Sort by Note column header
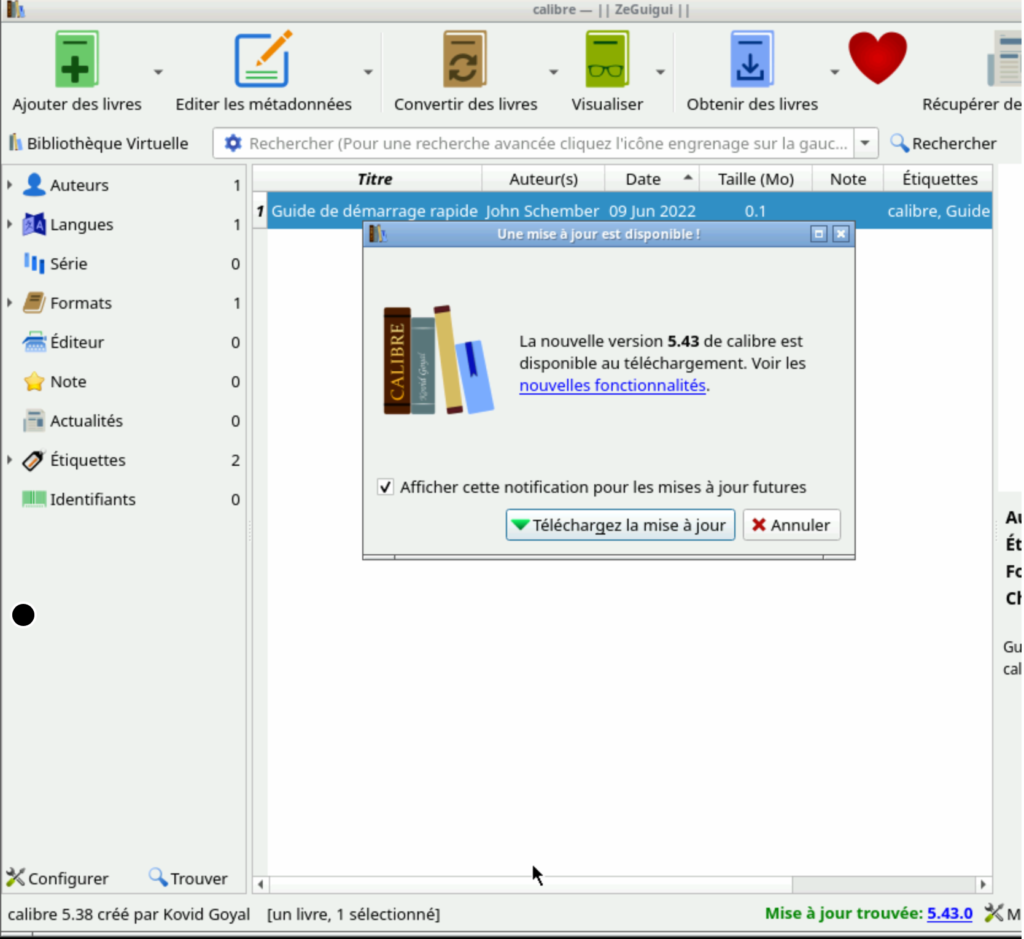This screenshot has width=1024, height=939. click(848, 179)
